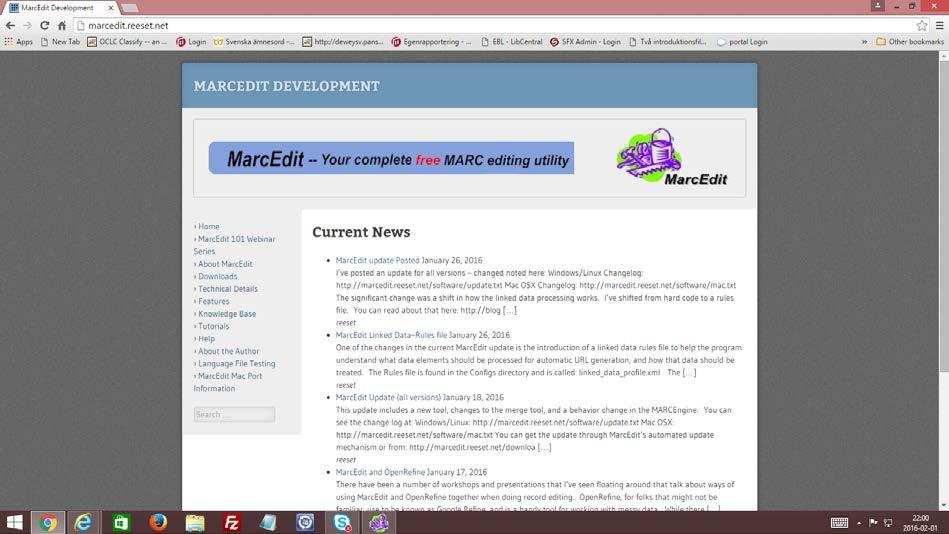949x534 pixels.
Task: Open the deweysv.pans bookmark
Action: [x=343, y=42]
